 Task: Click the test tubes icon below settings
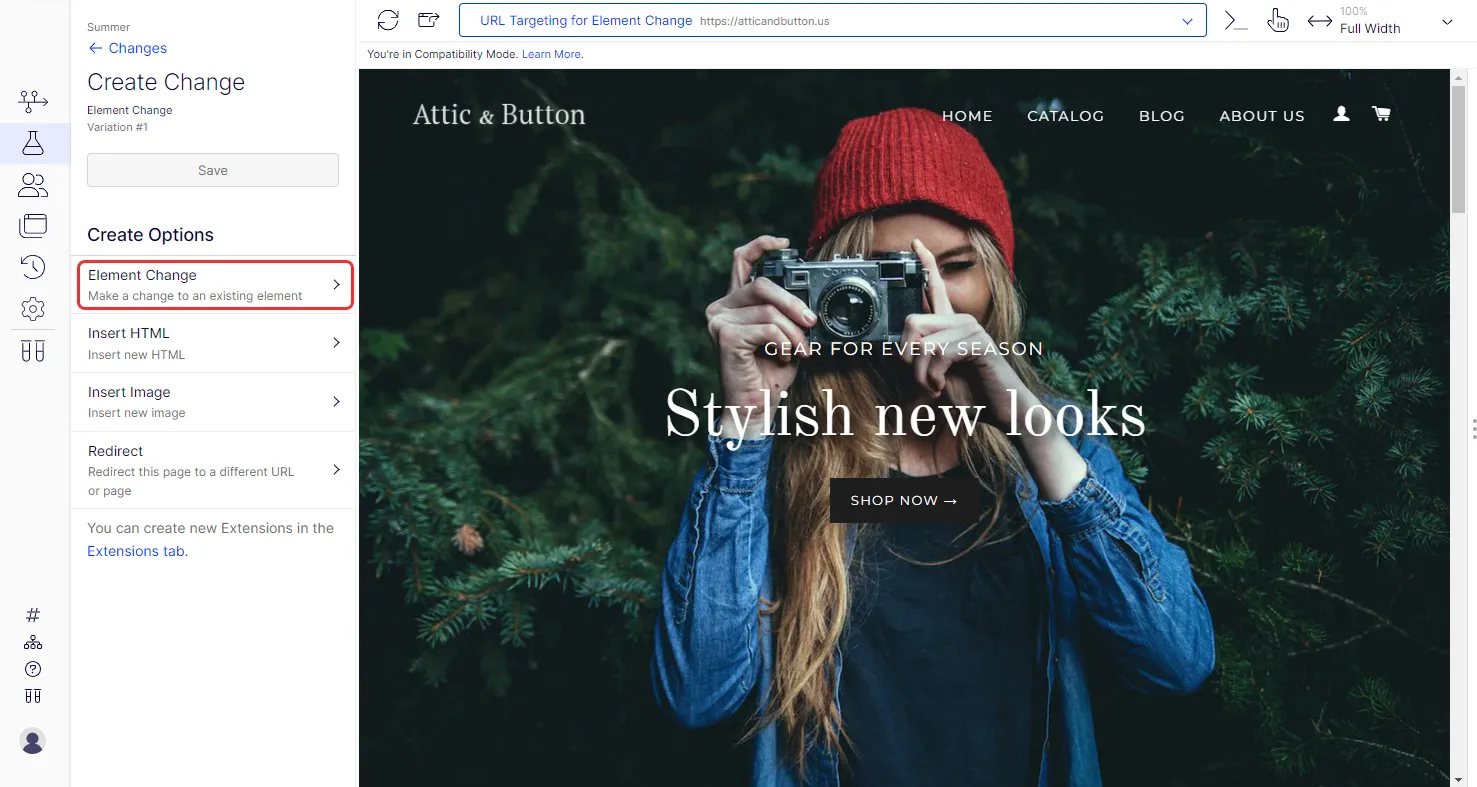coord(33,351)
